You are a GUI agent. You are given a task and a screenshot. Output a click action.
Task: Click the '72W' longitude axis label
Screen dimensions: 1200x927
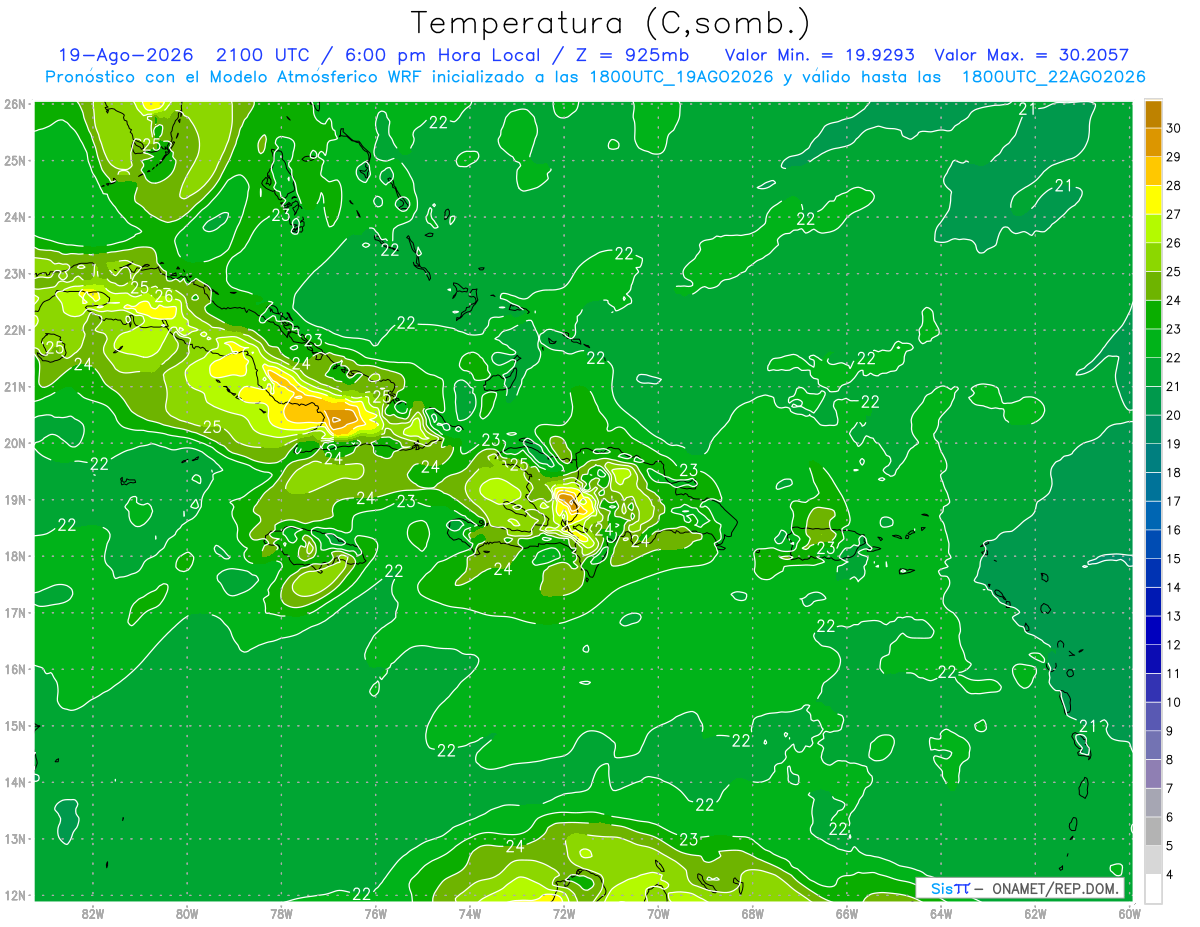tap(564, 913)
